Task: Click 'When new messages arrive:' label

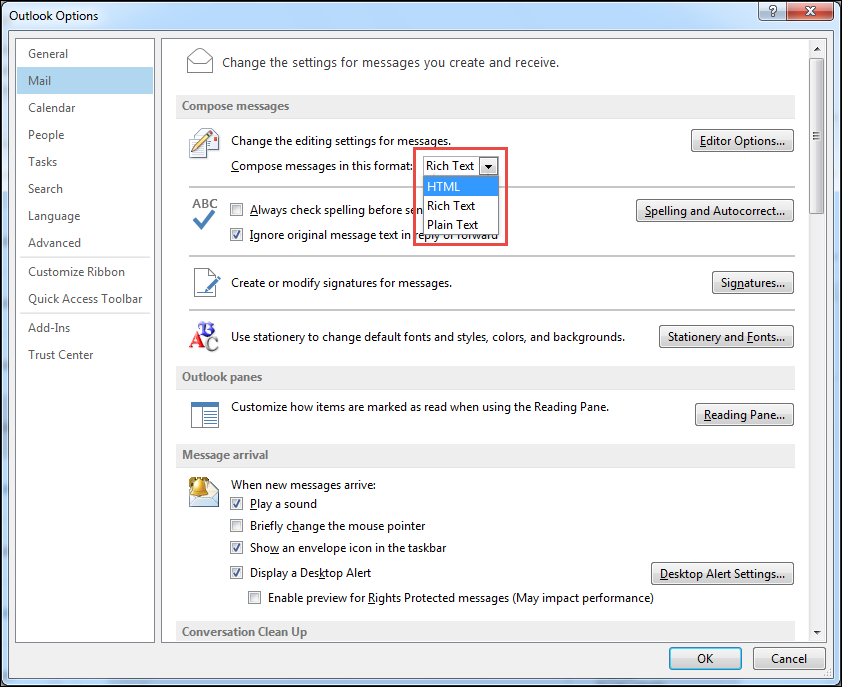Action: (303, 484)
